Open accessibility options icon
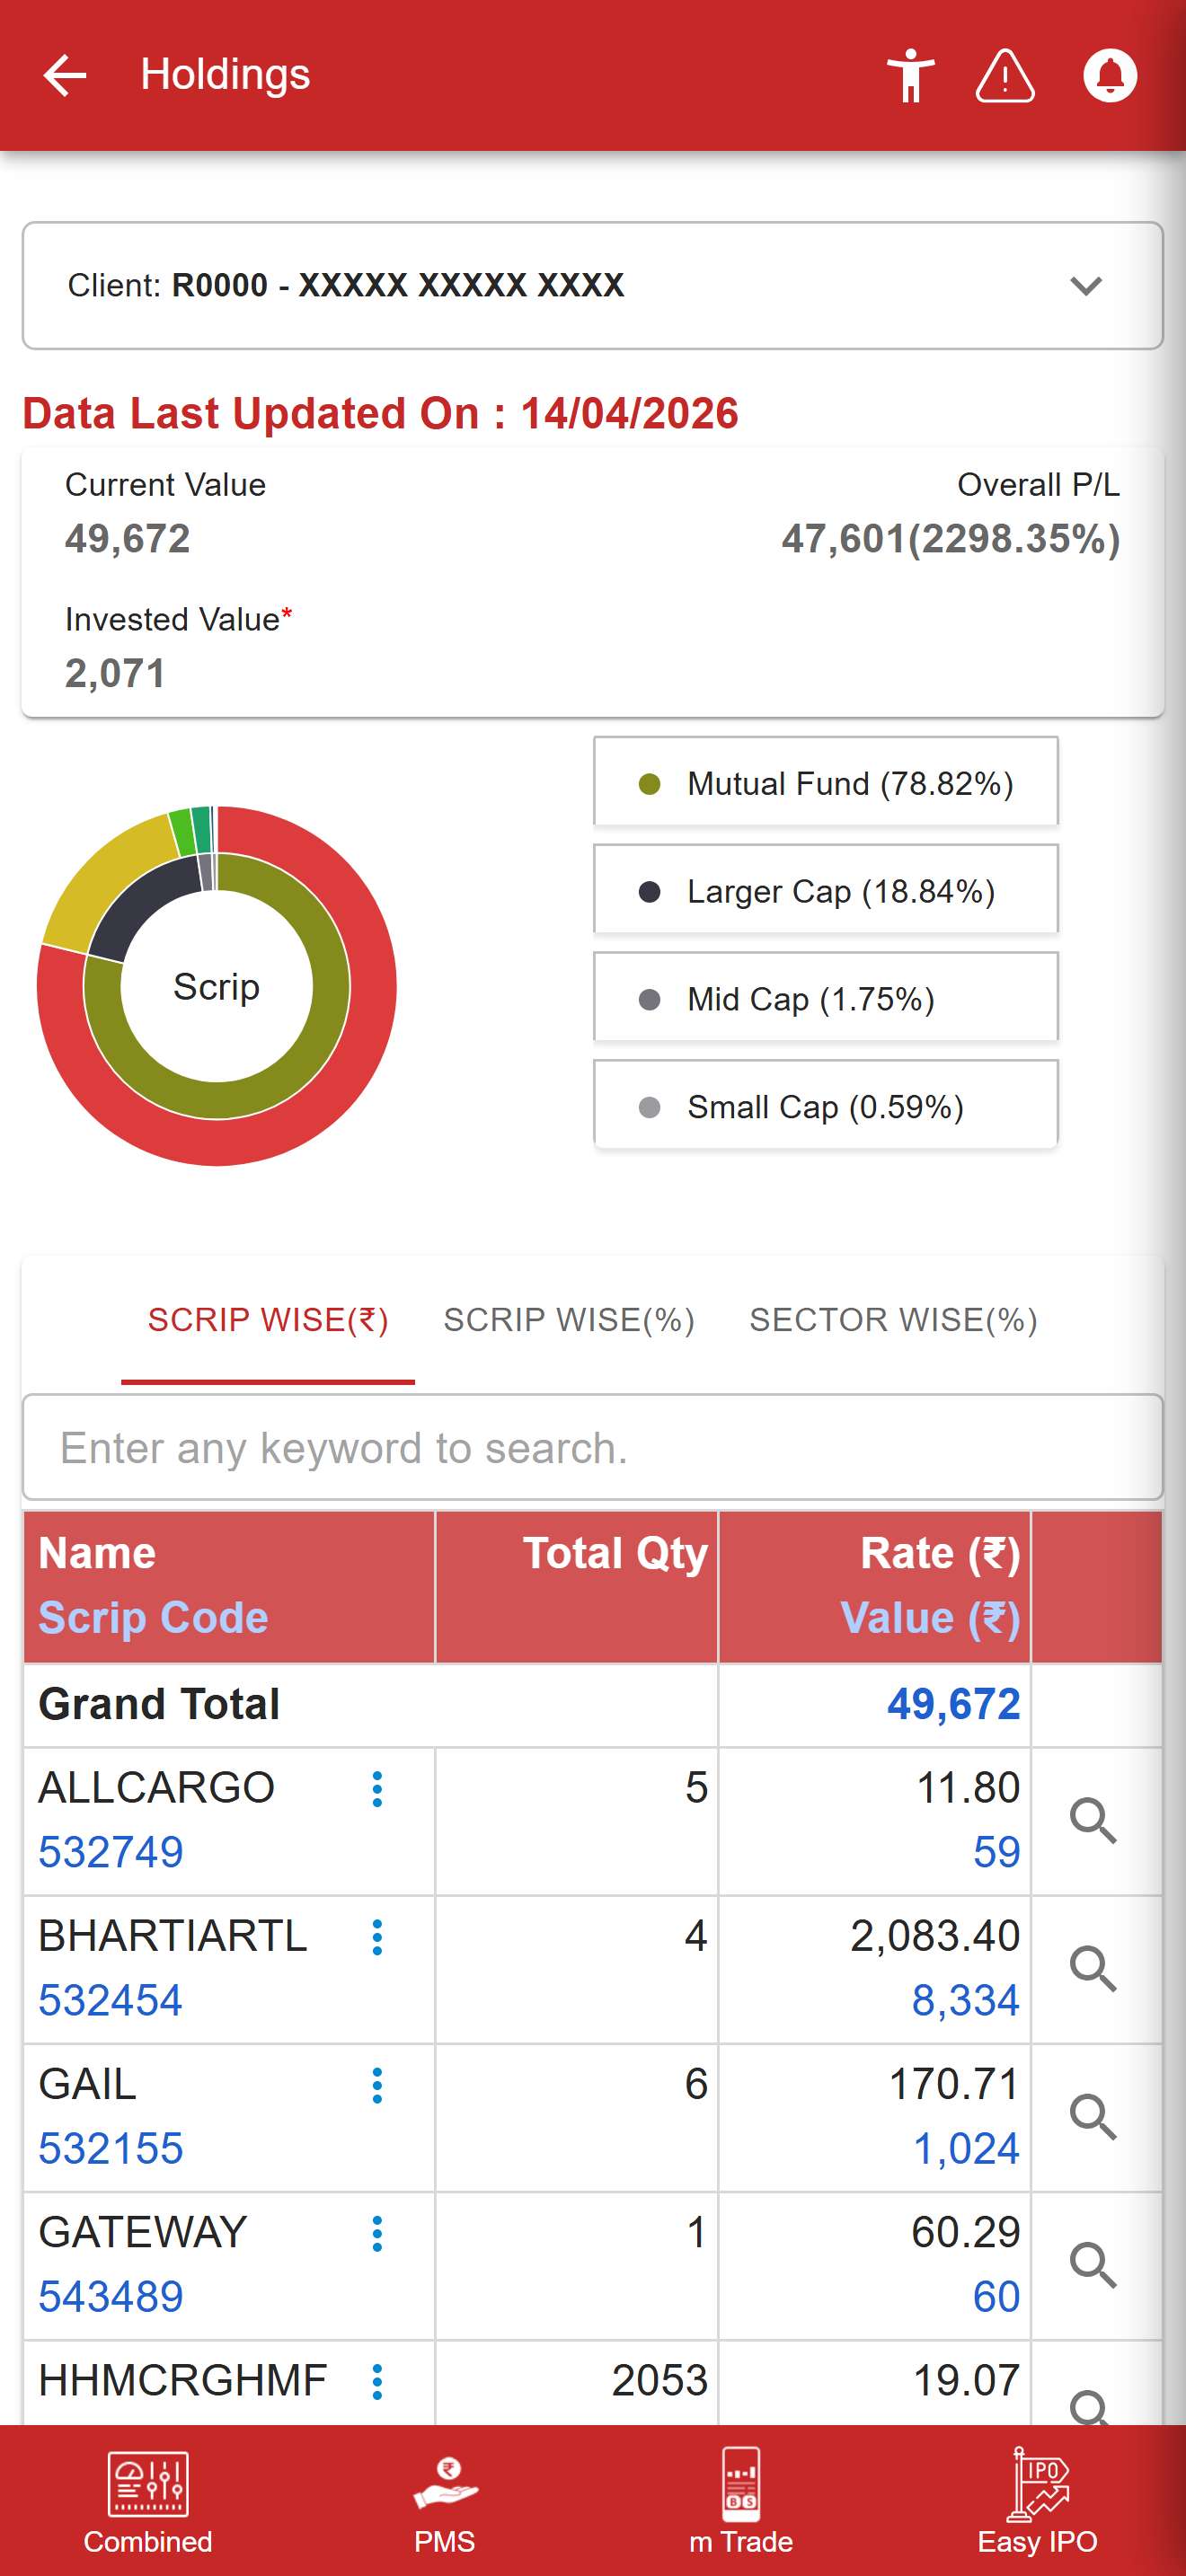Image resolution: width=1186 pixels, height=2576 pixels. click(910, 76)
